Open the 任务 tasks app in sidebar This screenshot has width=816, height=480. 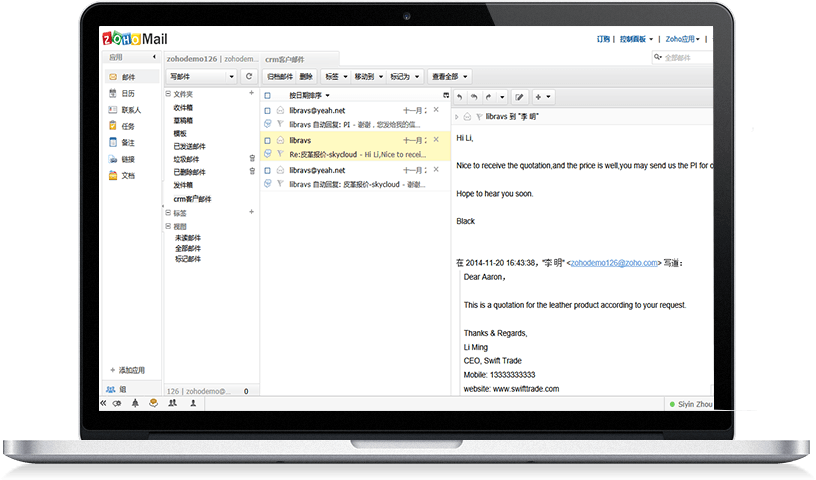(127, 126)
